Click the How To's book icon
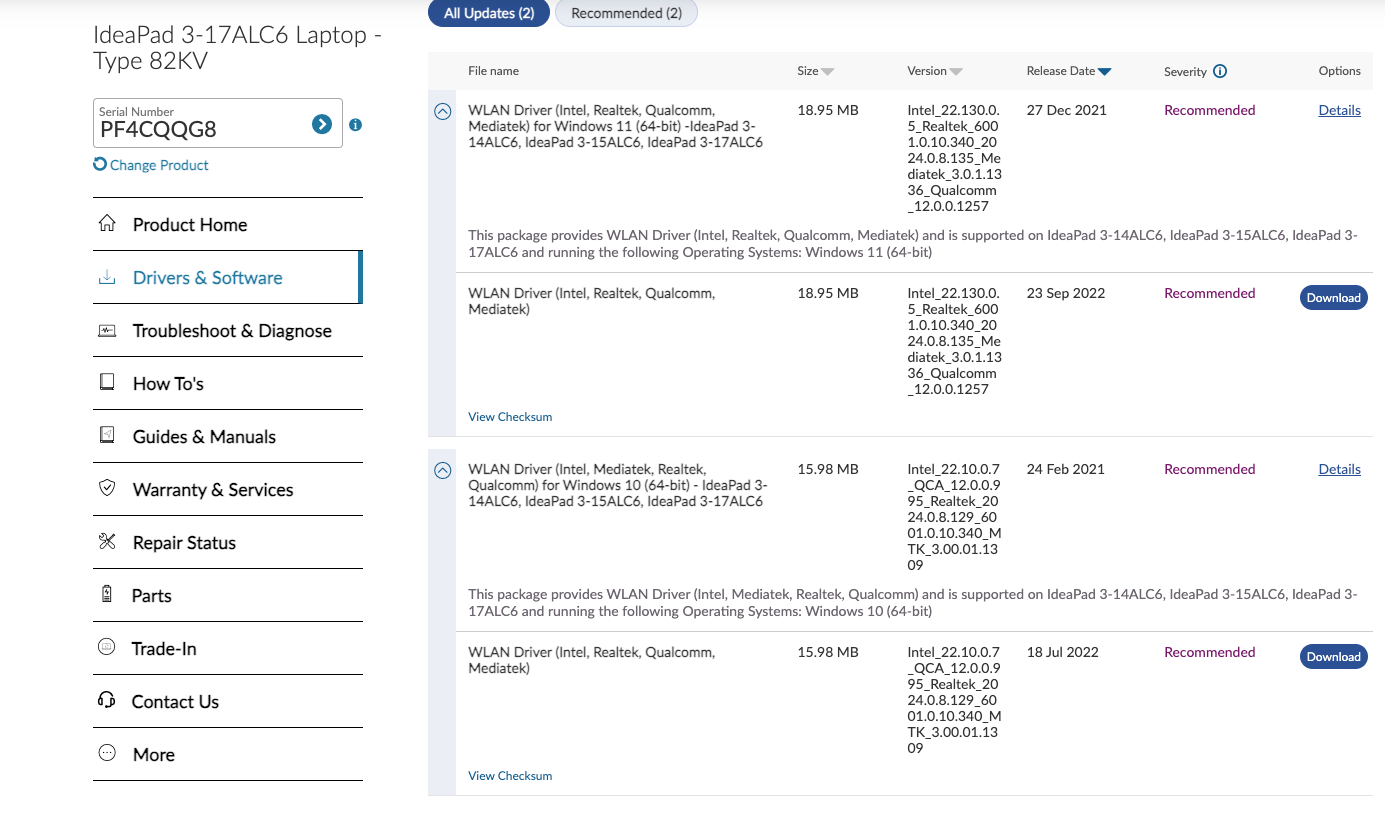 [x=107, y=382]
